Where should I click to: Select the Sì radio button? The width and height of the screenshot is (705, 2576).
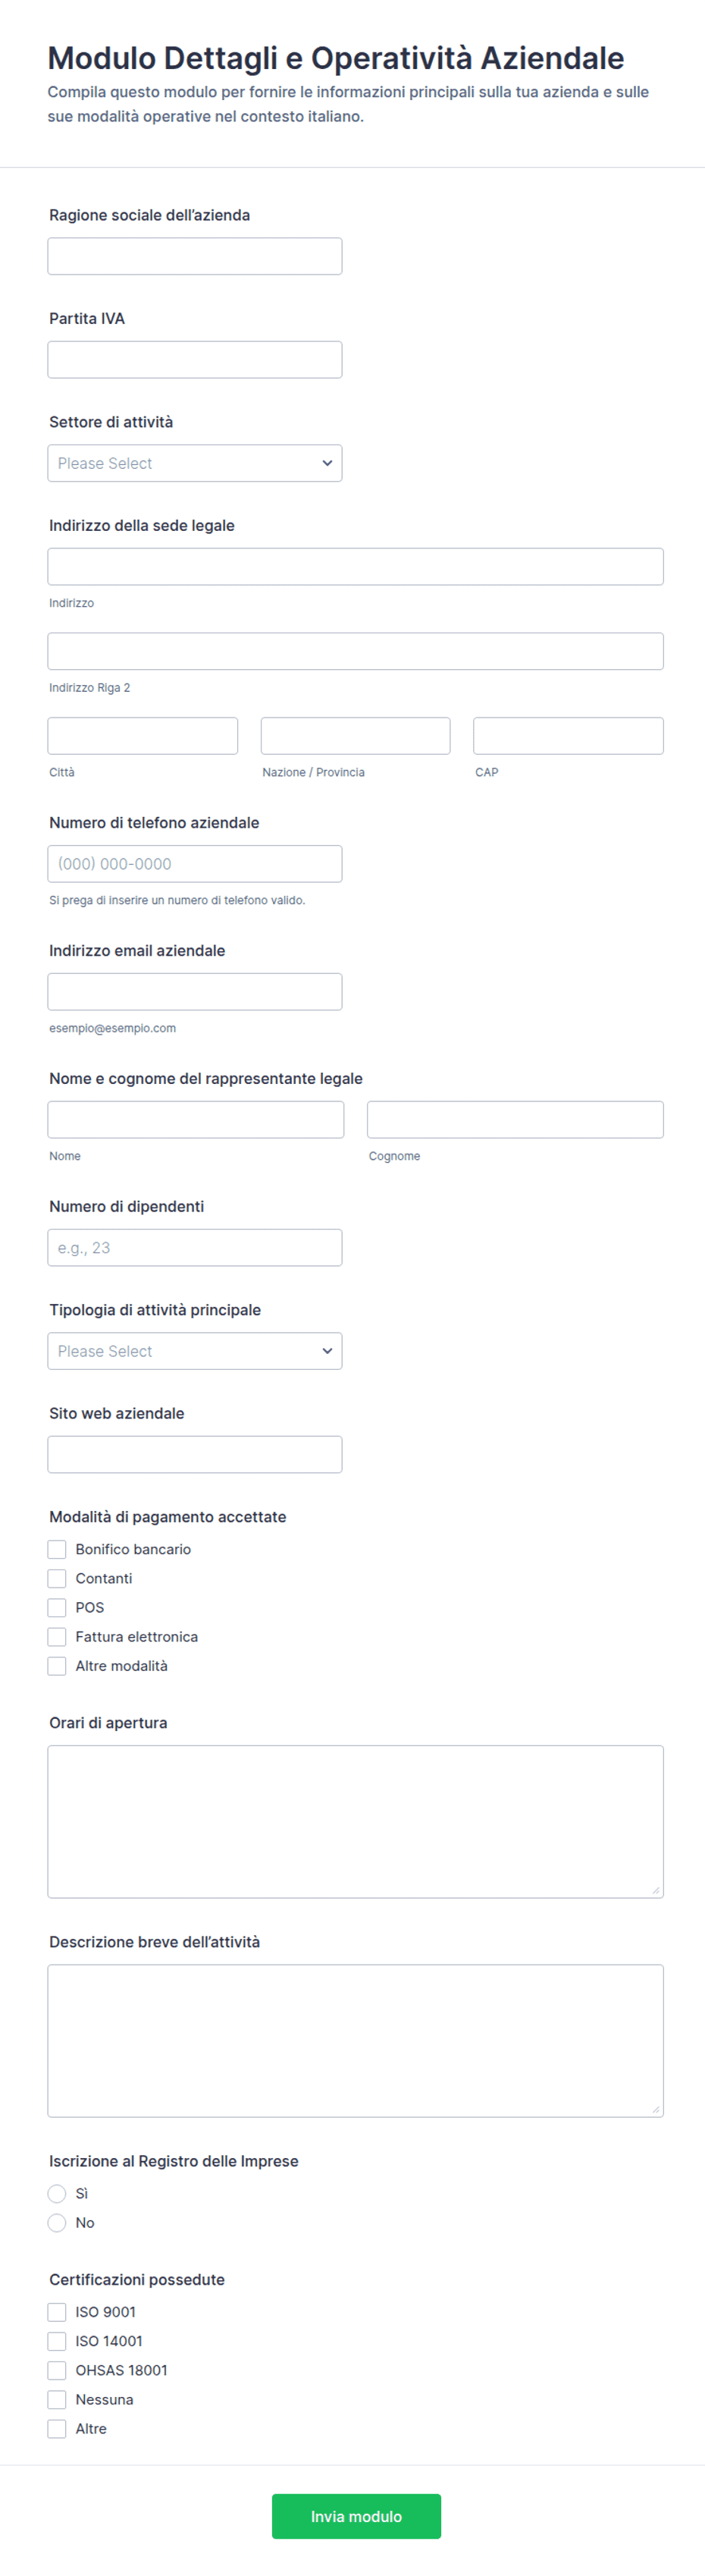(x=57, y=2193)
